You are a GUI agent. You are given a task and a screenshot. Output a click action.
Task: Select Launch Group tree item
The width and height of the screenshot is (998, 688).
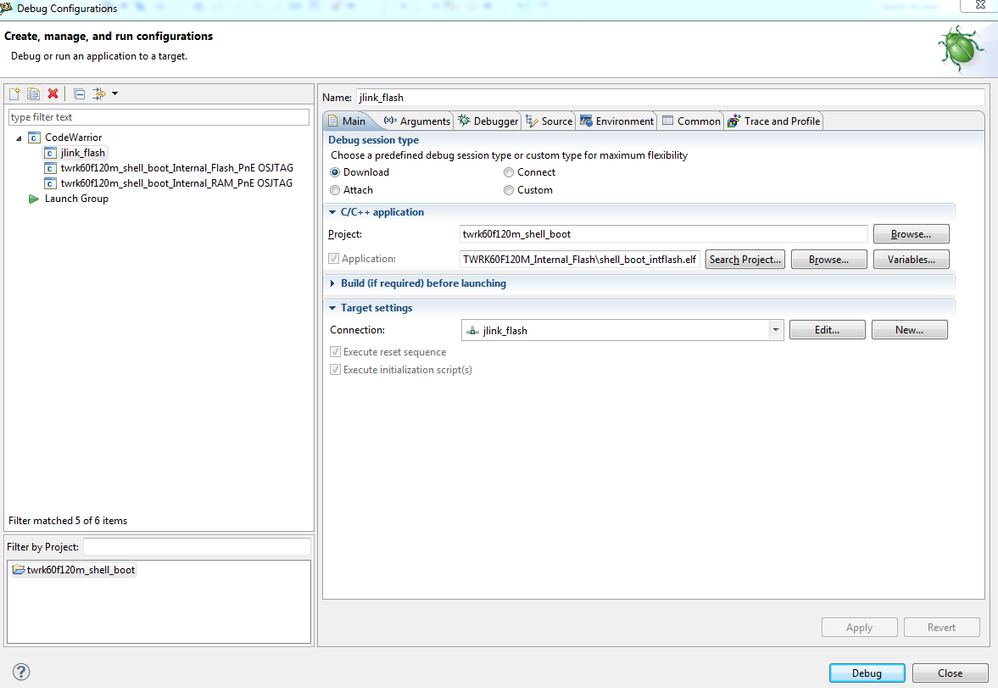[x=76, y=199]
